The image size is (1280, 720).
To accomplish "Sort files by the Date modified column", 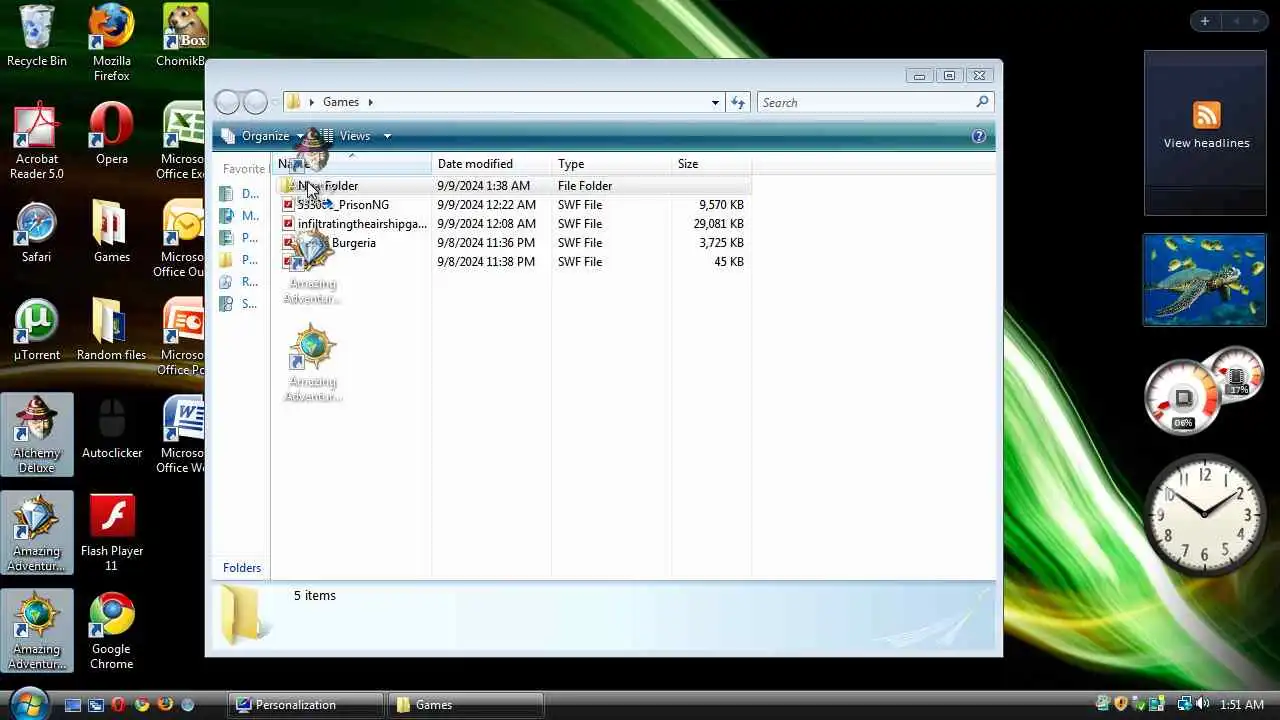I will click(x=491, y=164).
